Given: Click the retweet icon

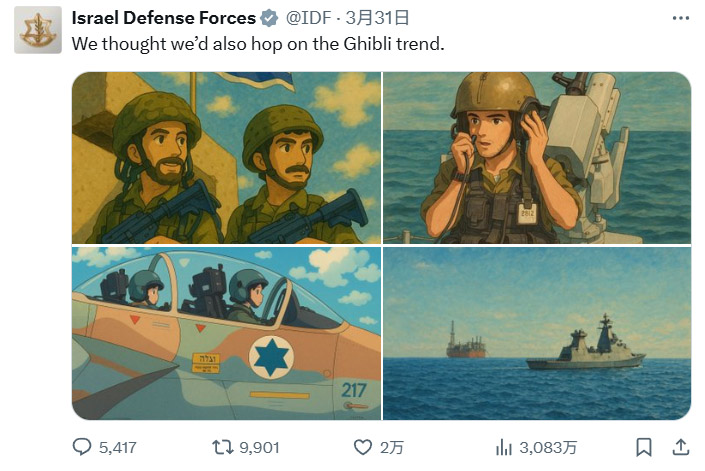Looking at the screenshot, I should tap(224, 446).
